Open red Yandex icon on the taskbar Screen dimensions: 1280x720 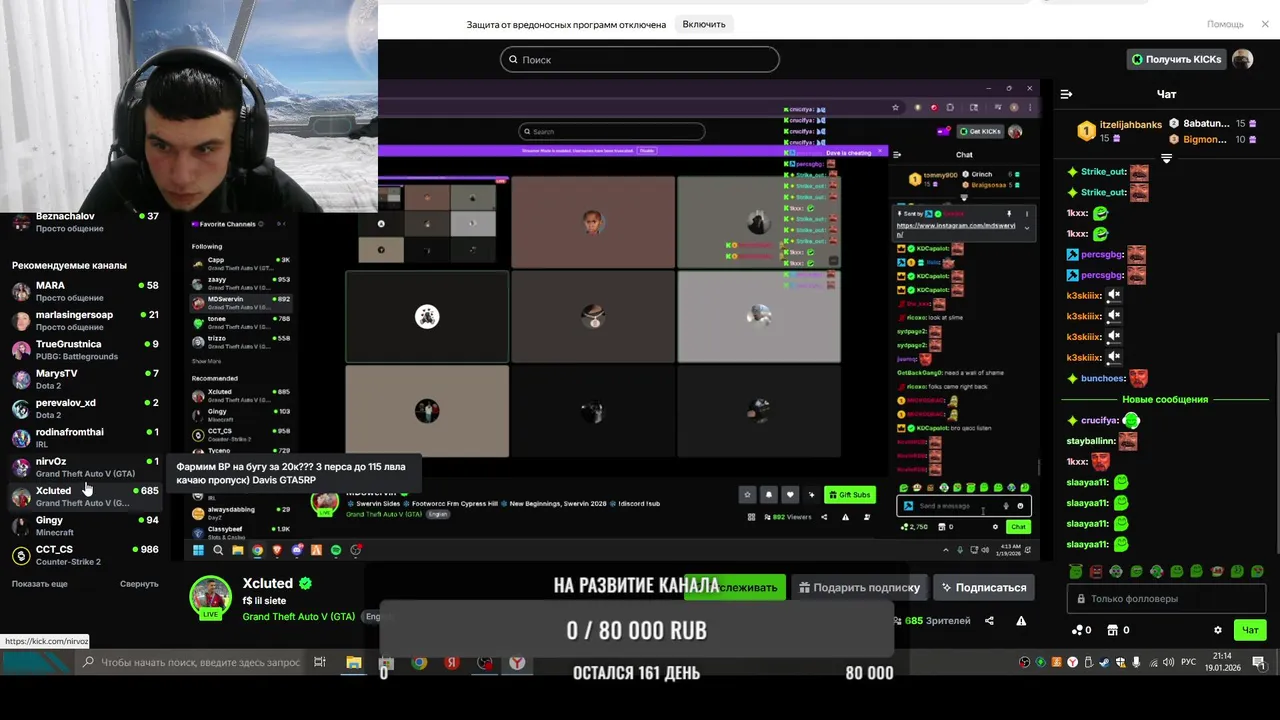pos(452,662)
